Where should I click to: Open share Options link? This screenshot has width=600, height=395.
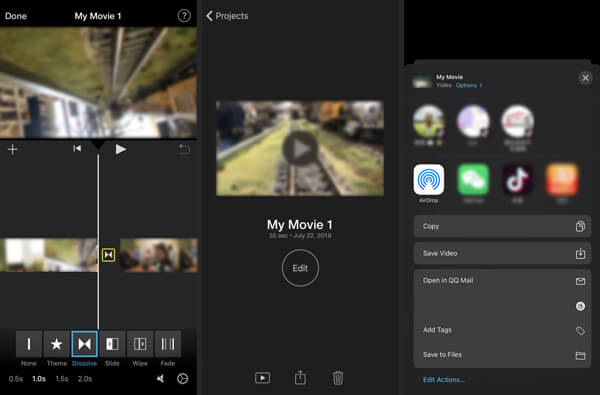point(469,85)
